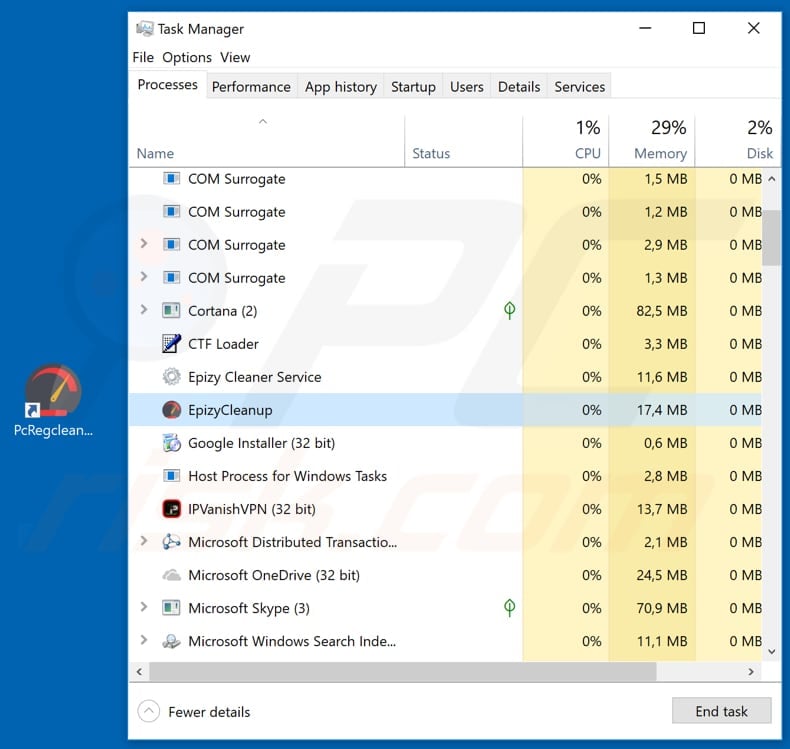Click the scroll down arrow of process list
This screenshot has height=749, width=790.
[x=771, y=651]
